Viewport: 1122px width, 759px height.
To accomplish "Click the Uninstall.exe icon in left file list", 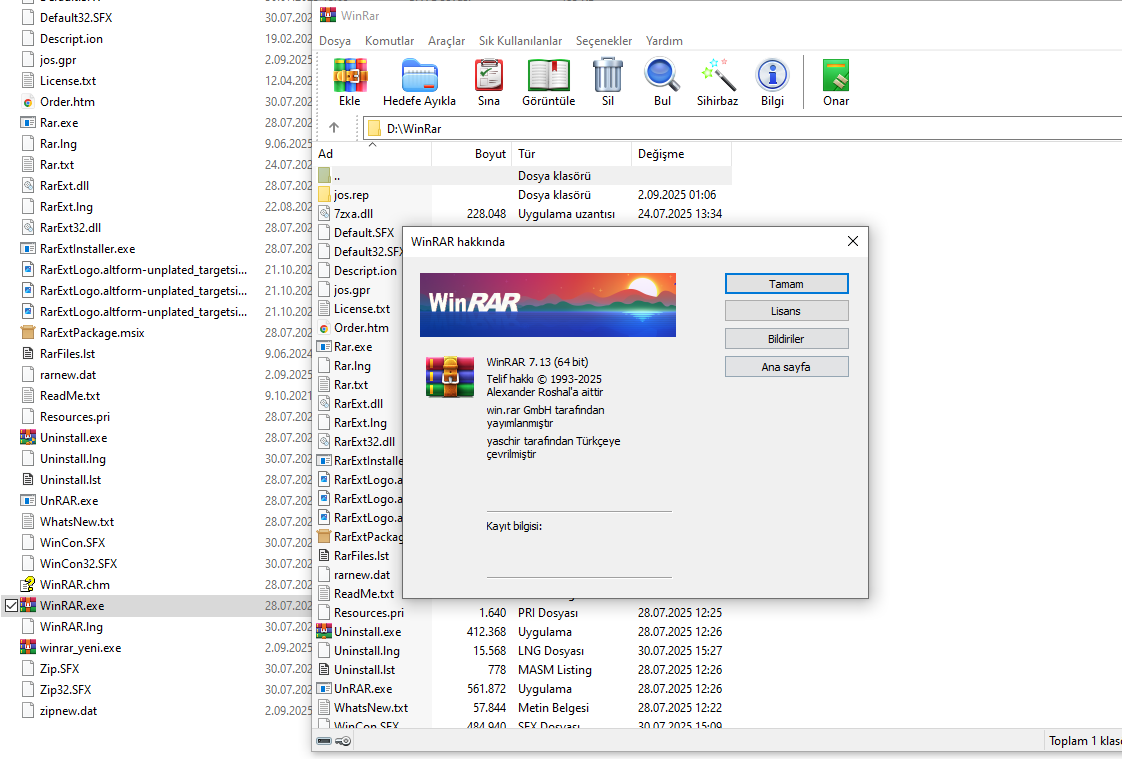I will (27, 438).
